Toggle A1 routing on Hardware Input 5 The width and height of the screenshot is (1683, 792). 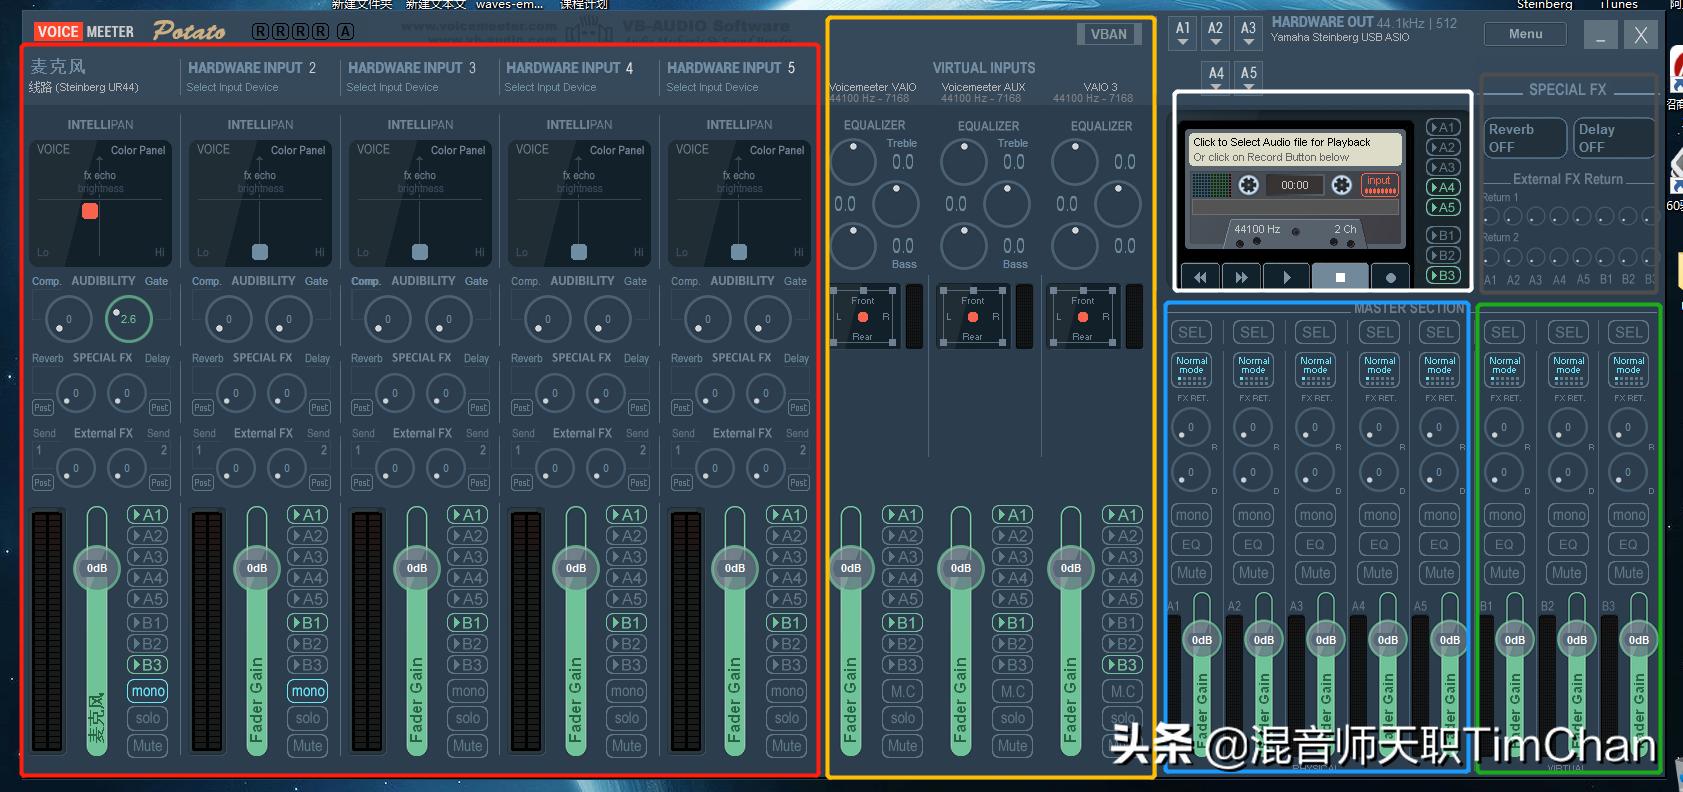tap(787, 514)
